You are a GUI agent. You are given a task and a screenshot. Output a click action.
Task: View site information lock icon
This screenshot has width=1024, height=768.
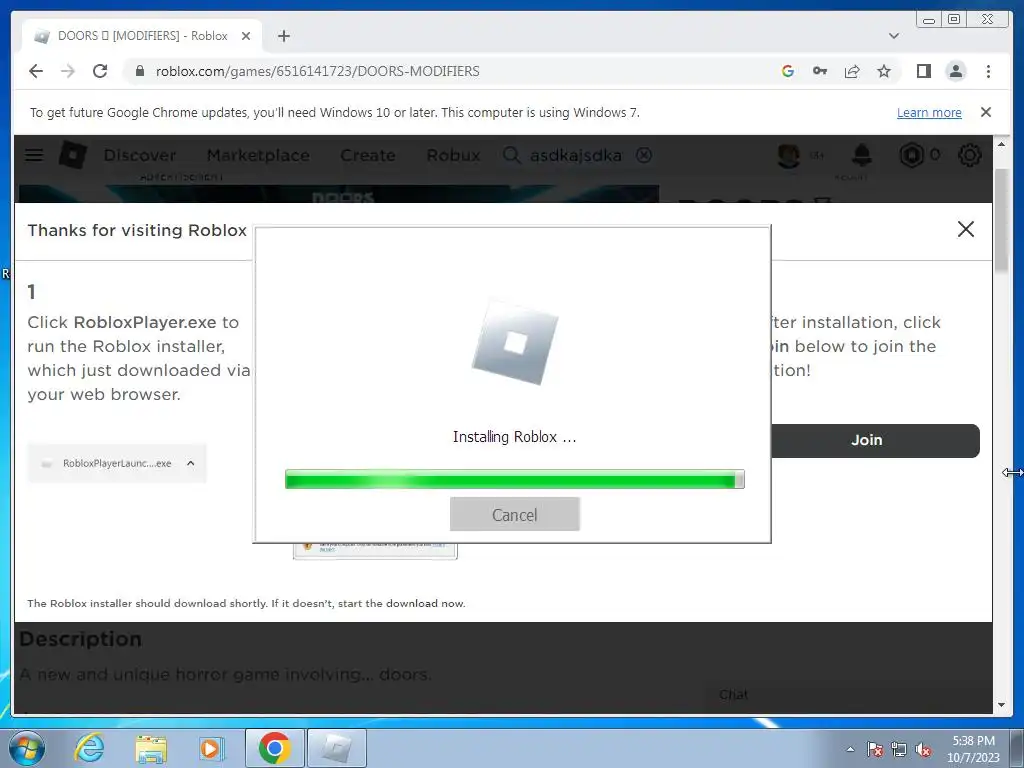(139, 71)
